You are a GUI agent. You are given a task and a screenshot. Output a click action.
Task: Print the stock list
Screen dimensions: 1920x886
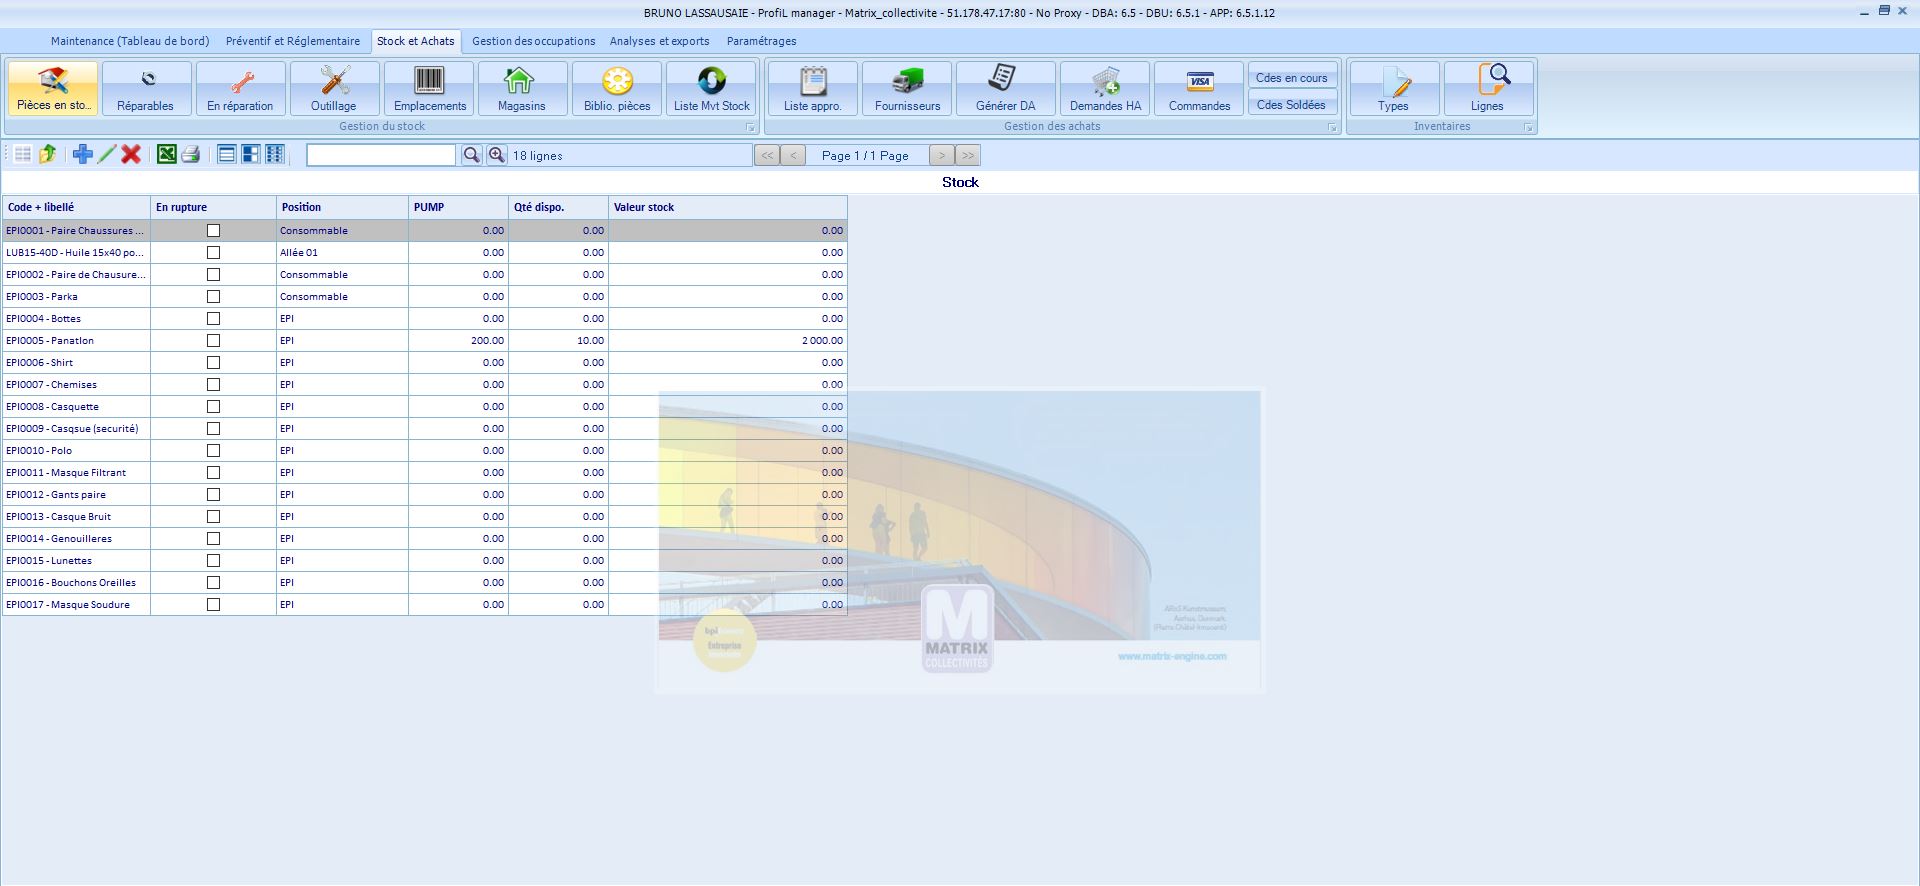[x=191, y=154]
